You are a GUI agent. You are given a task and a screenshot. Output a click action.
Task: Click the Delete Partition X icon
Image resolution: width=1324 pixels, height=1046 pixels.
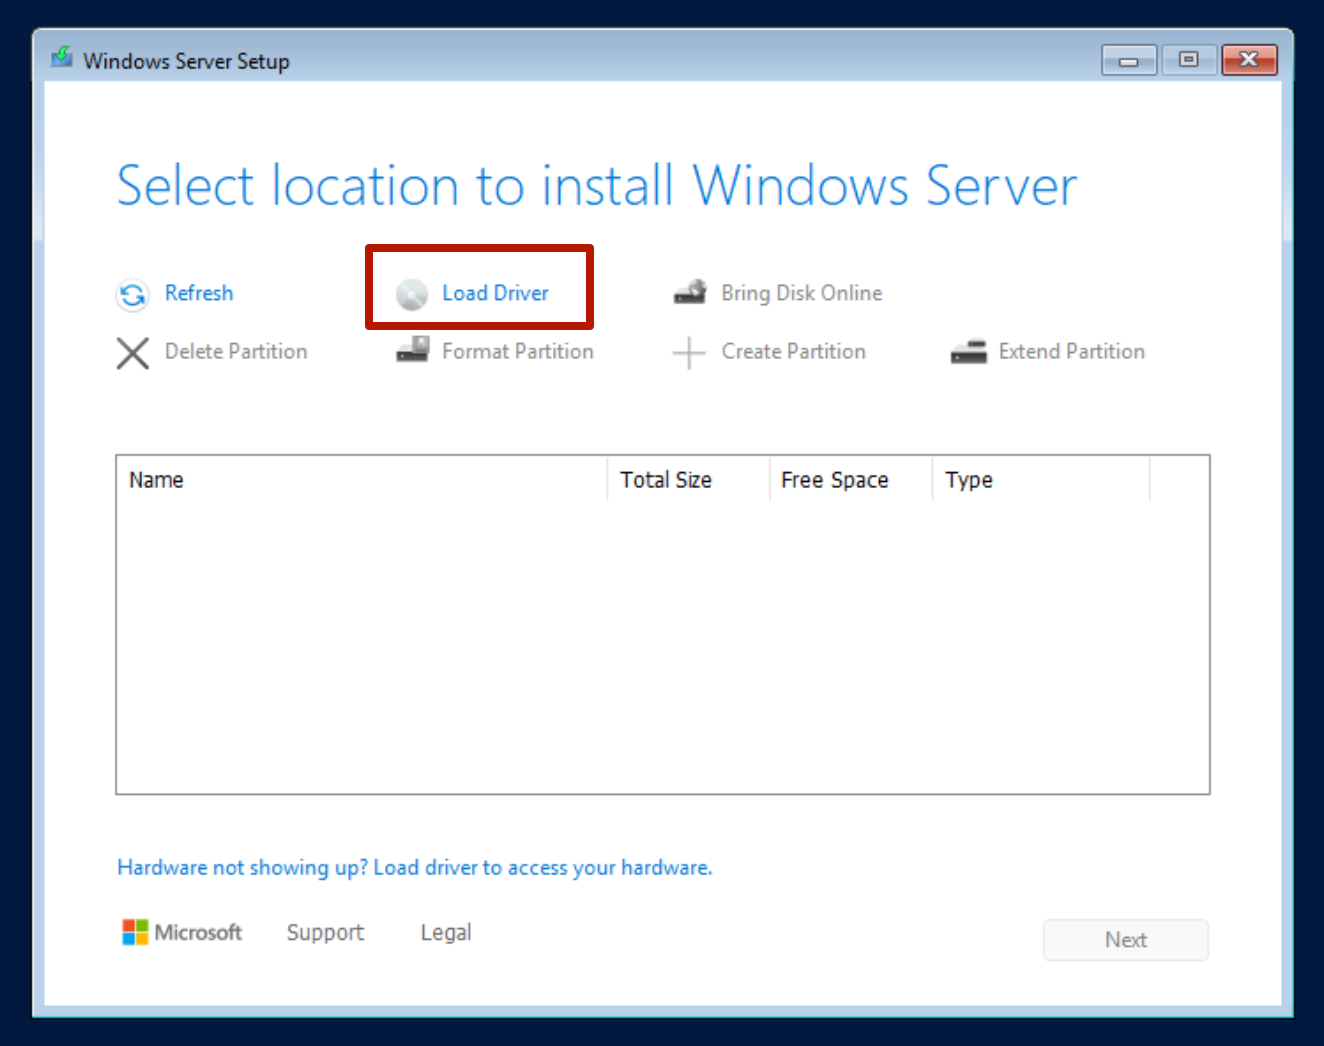click(132, 352)
